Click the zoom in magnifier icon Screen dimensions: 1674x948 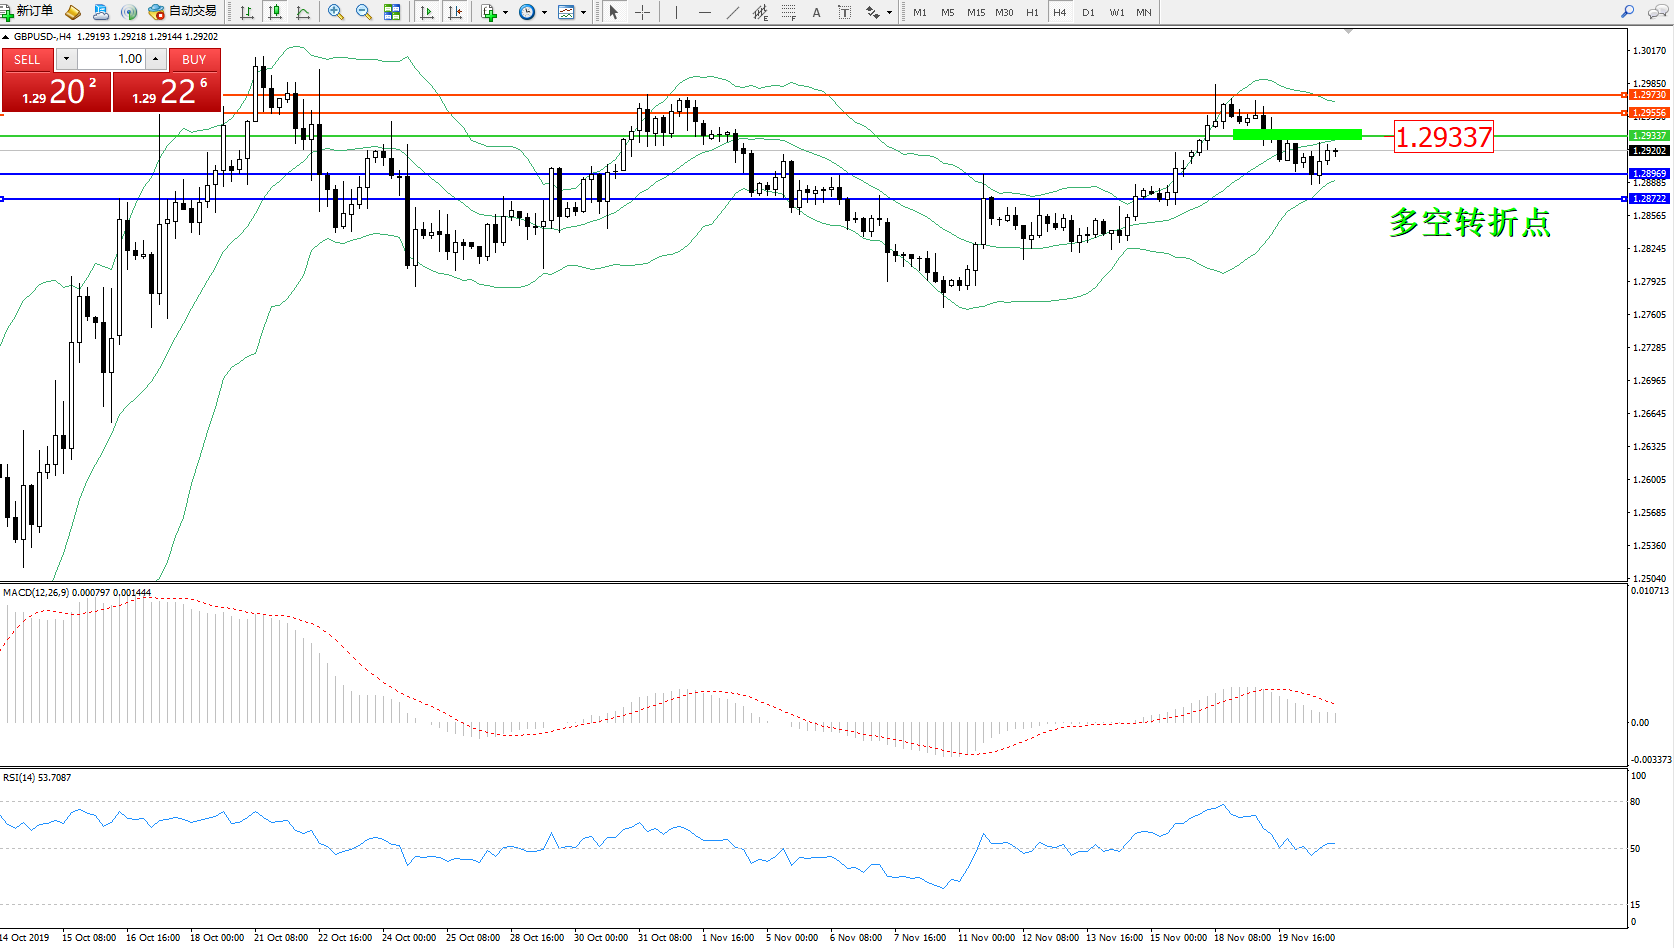click(x=336, y=12)
